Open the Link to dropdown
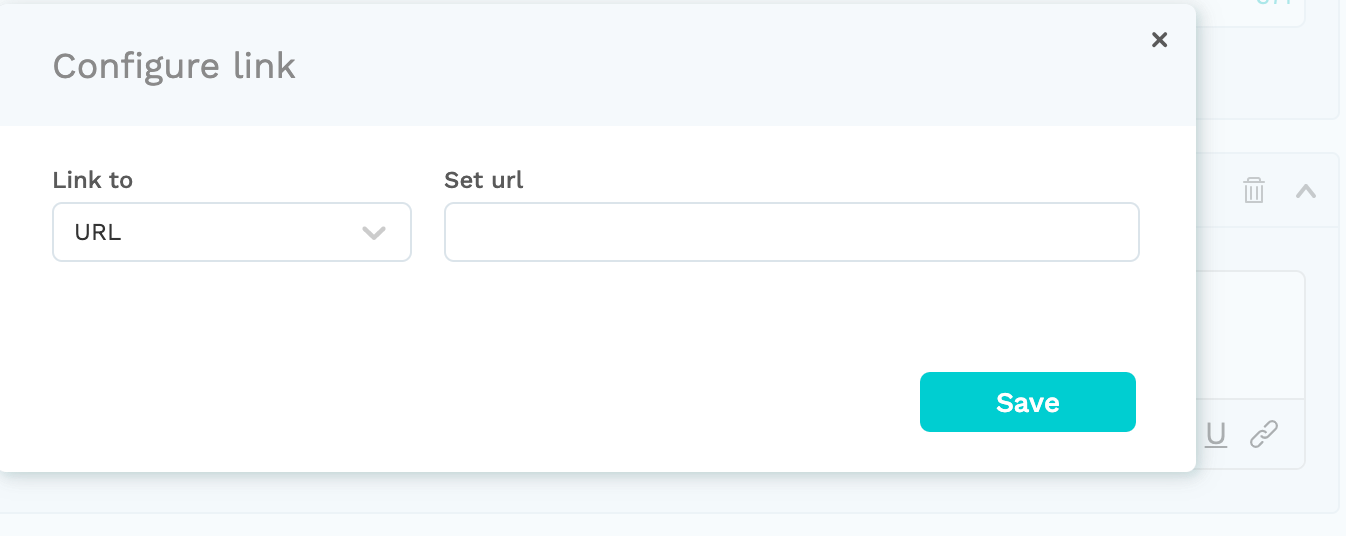 tap(232, 232)
